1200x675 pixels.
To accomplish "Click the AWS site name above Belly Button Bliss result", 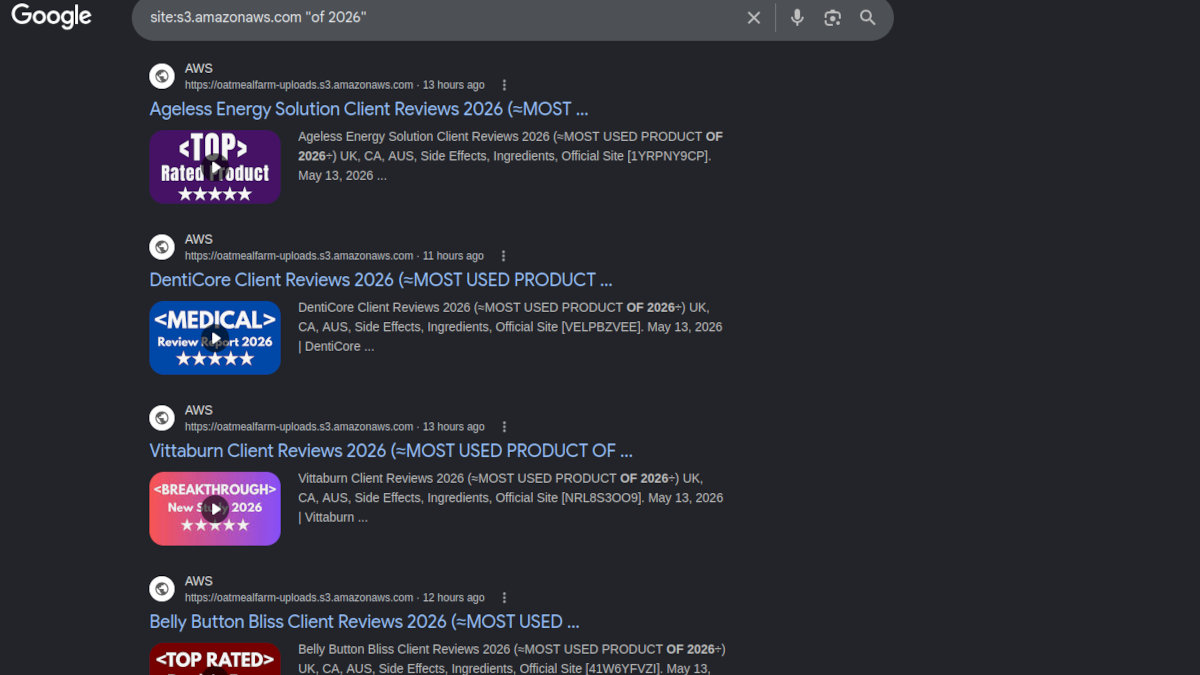I will [199, 581].
